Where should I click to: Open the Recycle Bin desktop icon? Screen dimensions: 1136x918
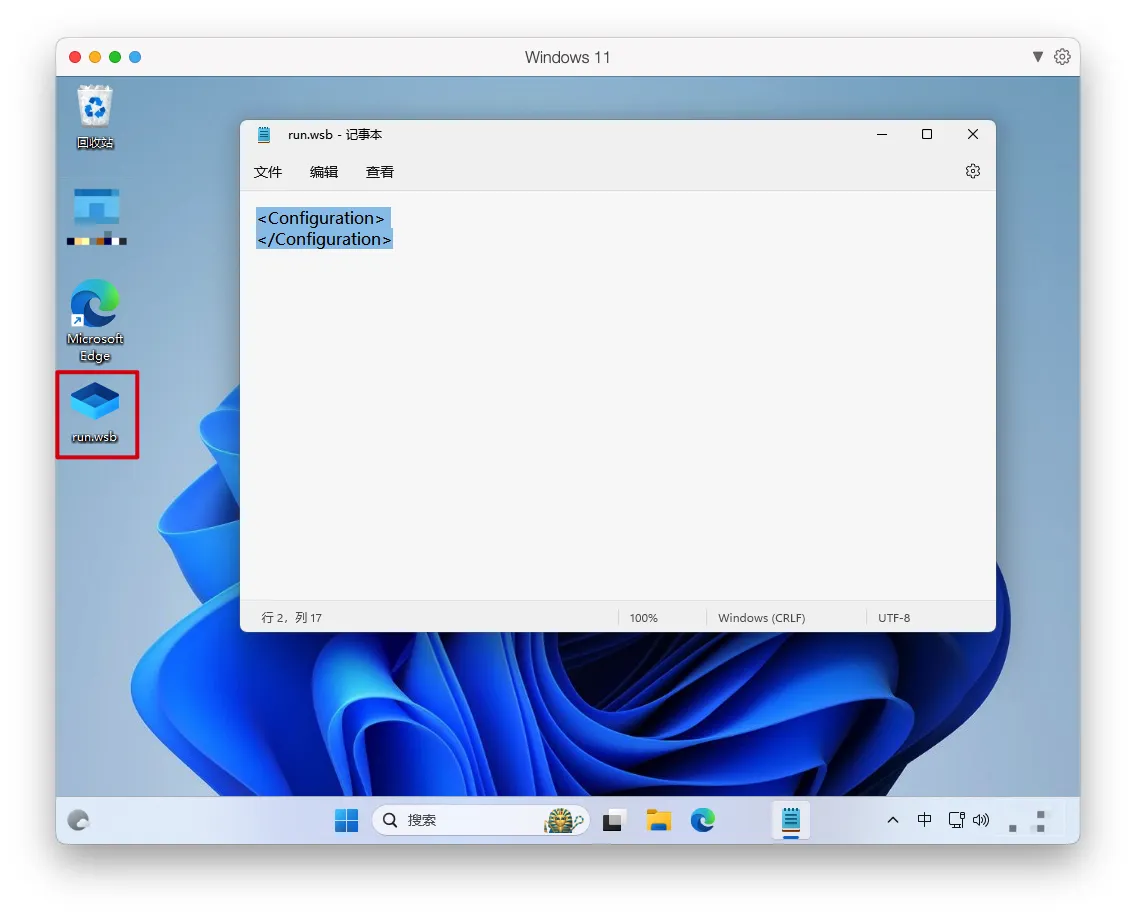coord(95,117)
